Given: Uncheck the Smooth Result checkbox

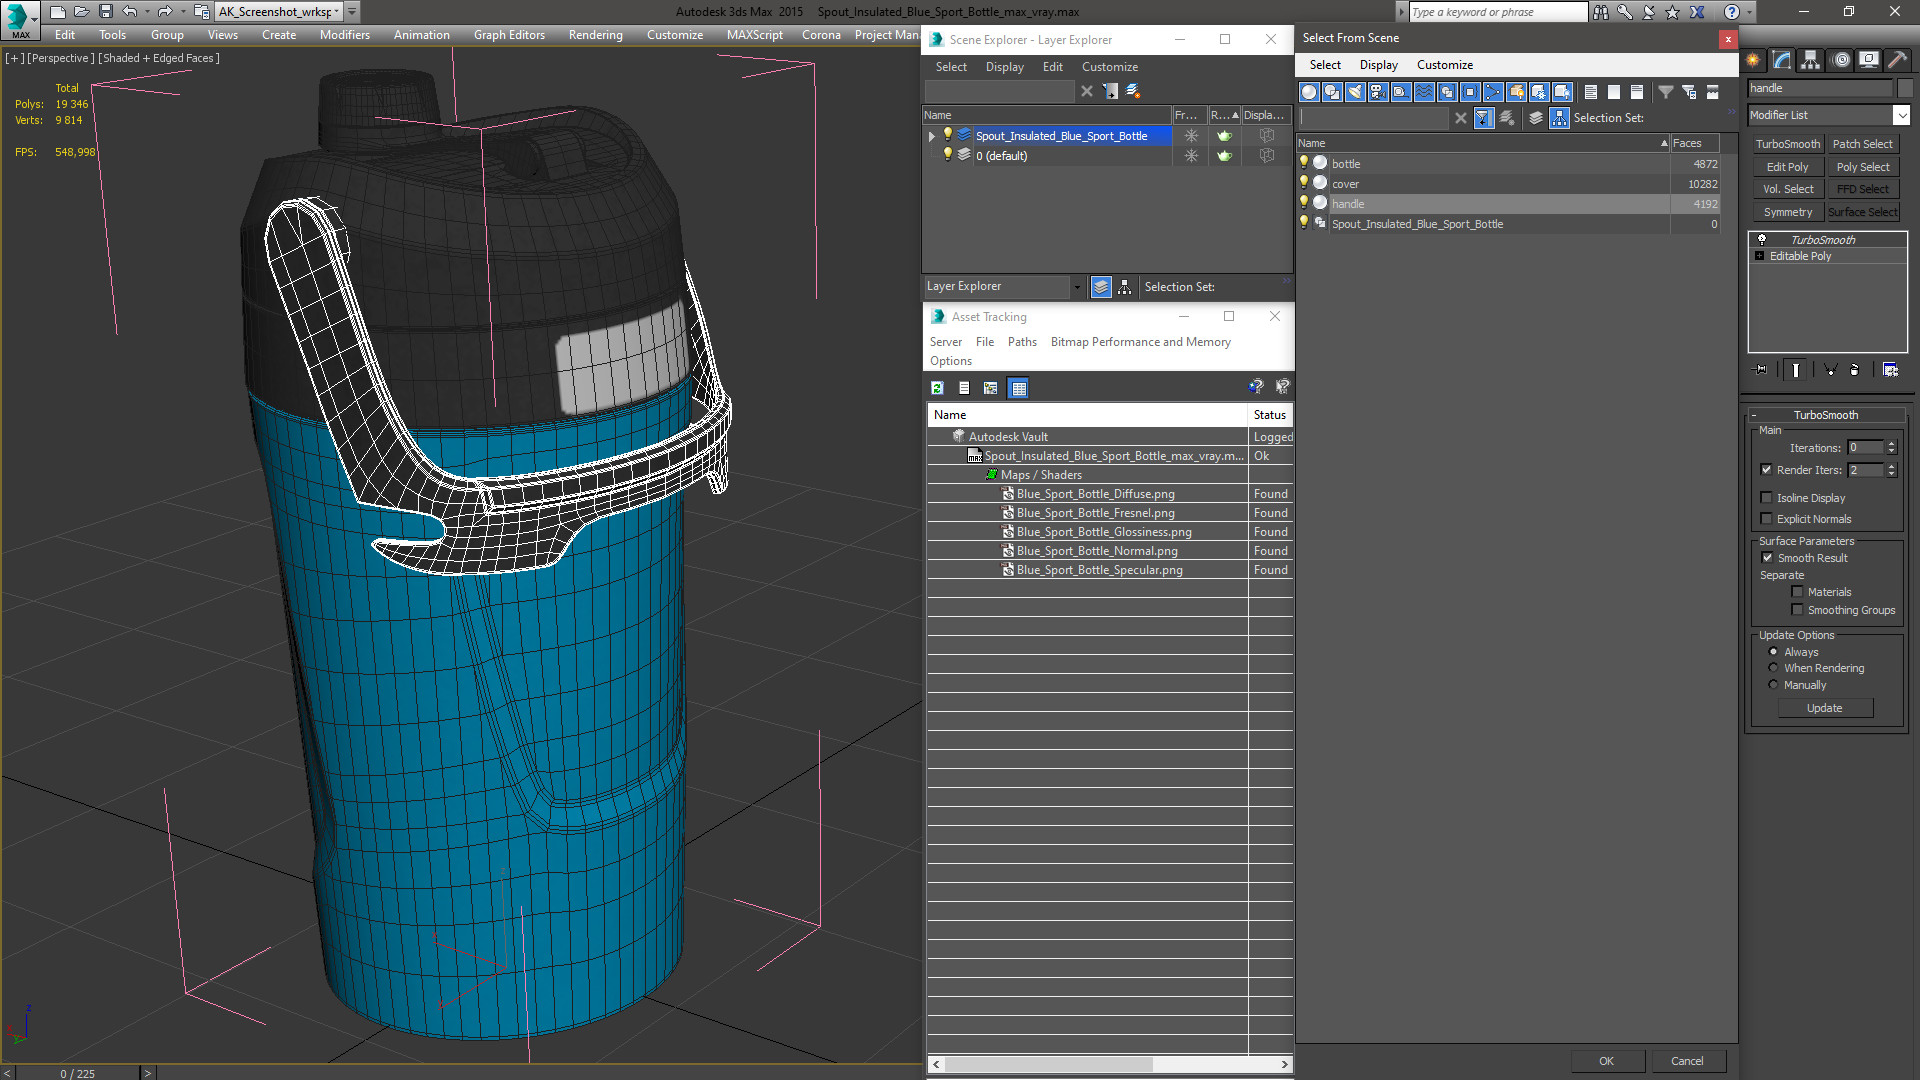Looking at the screenshot, I should 1767,558.
